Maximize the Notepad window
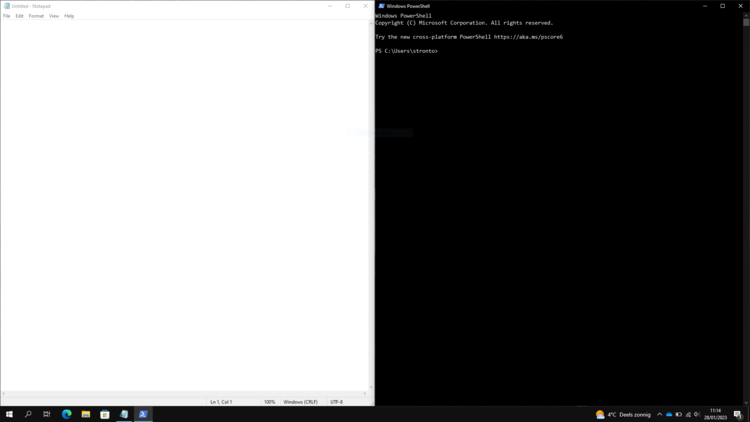This screenshot has width=750, height=422. [348, 6]
